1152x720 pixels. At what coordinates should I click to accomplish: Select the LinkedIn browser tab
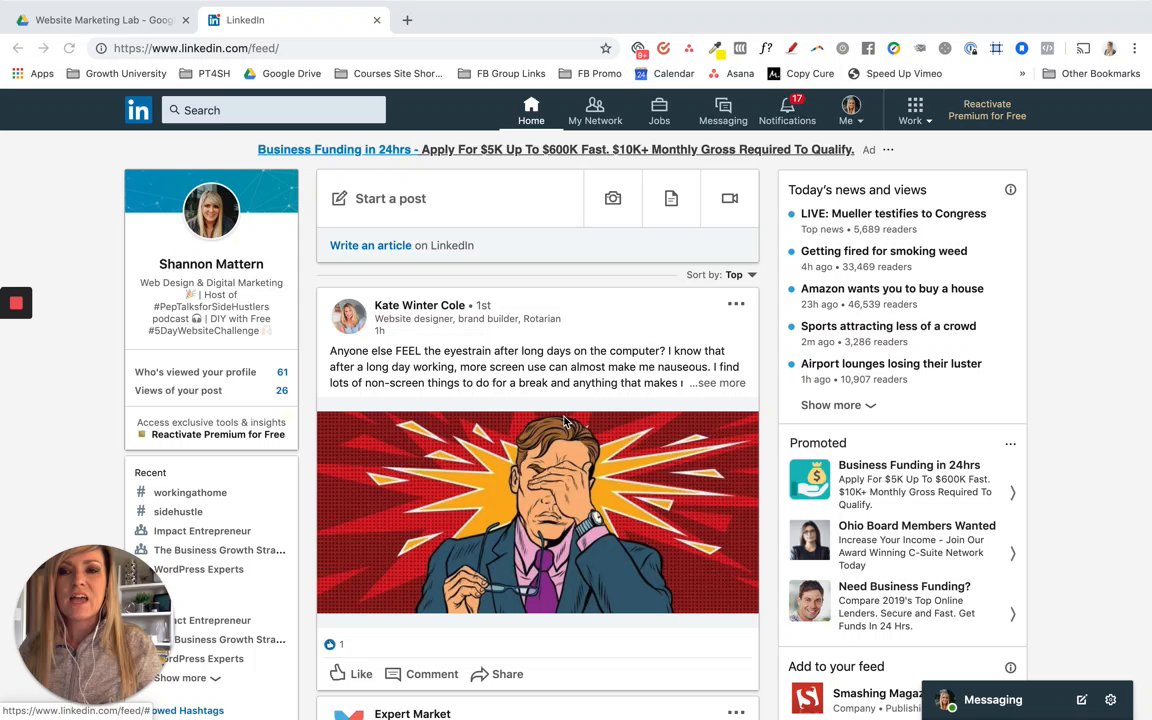294,20
